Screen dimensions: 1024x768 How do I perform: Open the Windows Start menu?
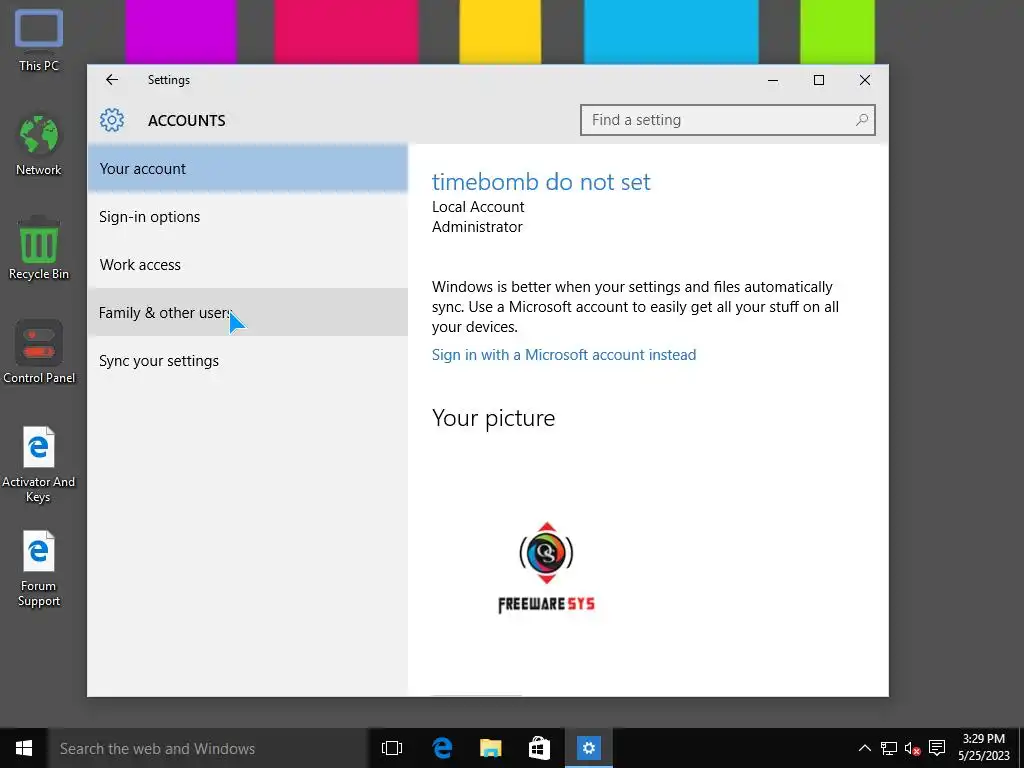click(x=24, y=748)
